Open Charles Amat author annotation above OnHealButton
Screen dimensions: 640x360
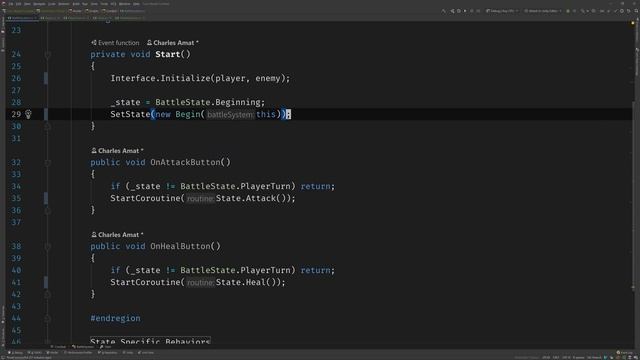[x=117, y=235]
